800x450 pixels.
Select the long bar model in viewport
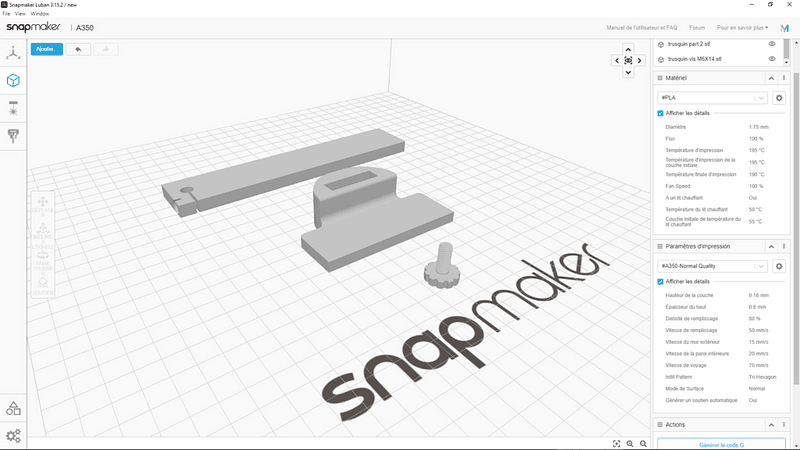click(x=286, y=168)
